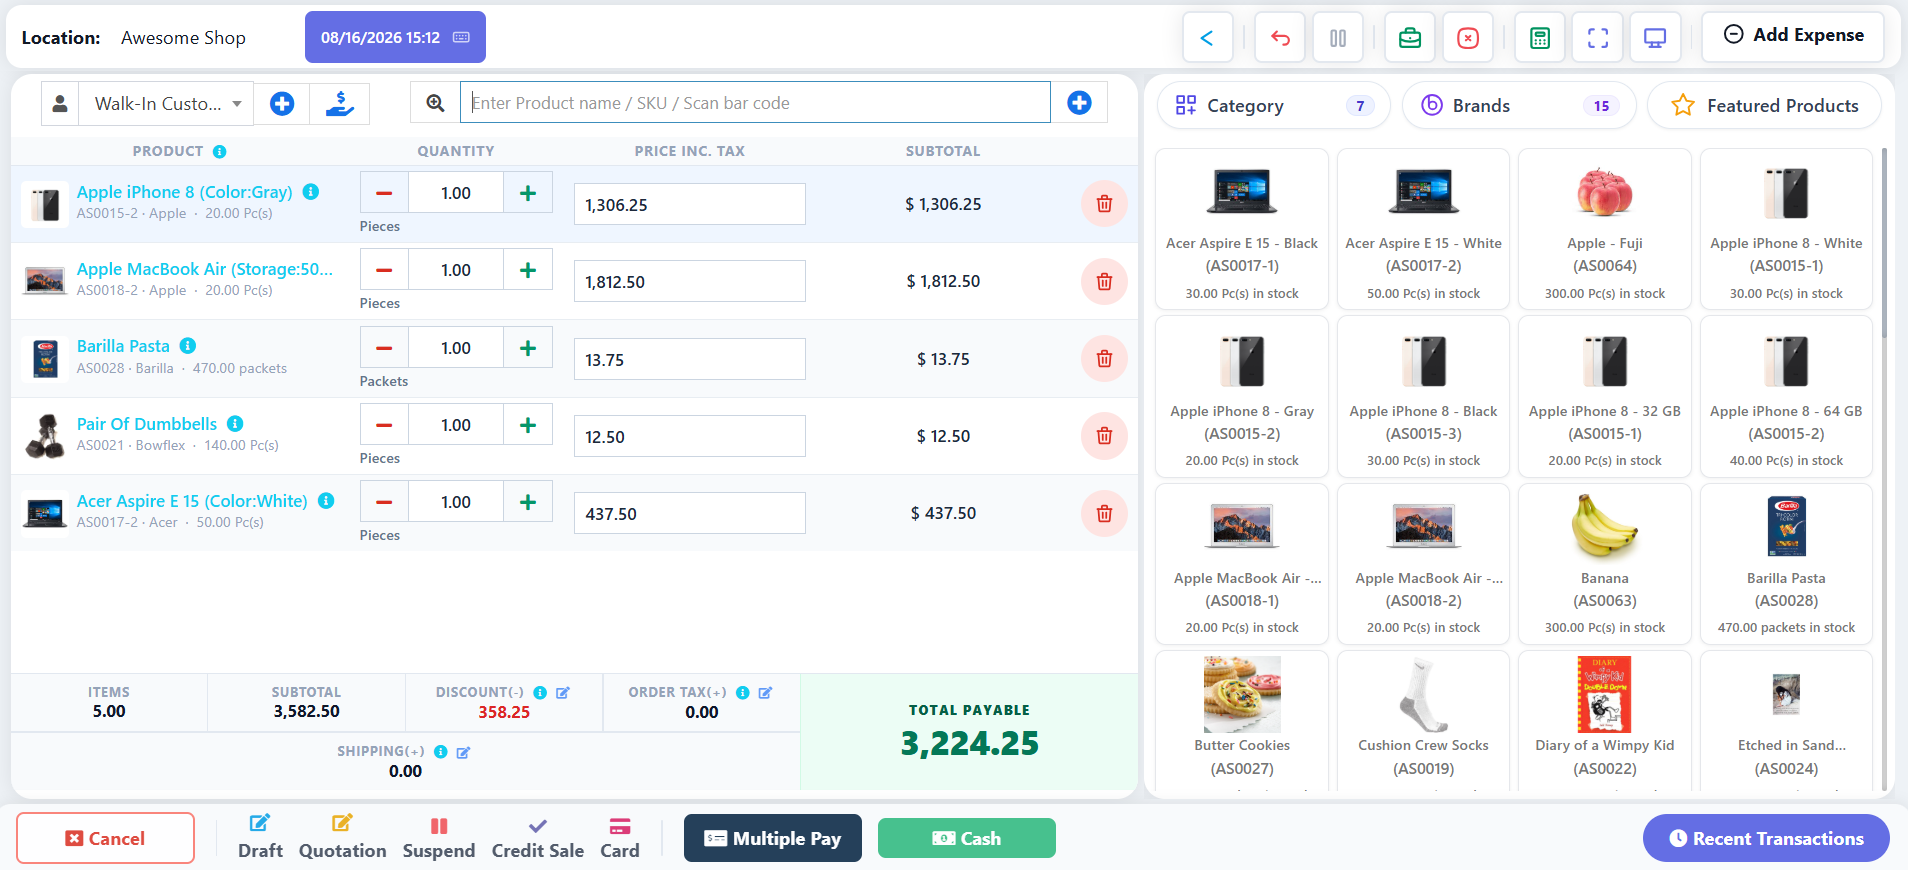This screenshot has width=1908, height=870.
Task: Remove Barilla Pasta from the cart
Action: 1104,359
